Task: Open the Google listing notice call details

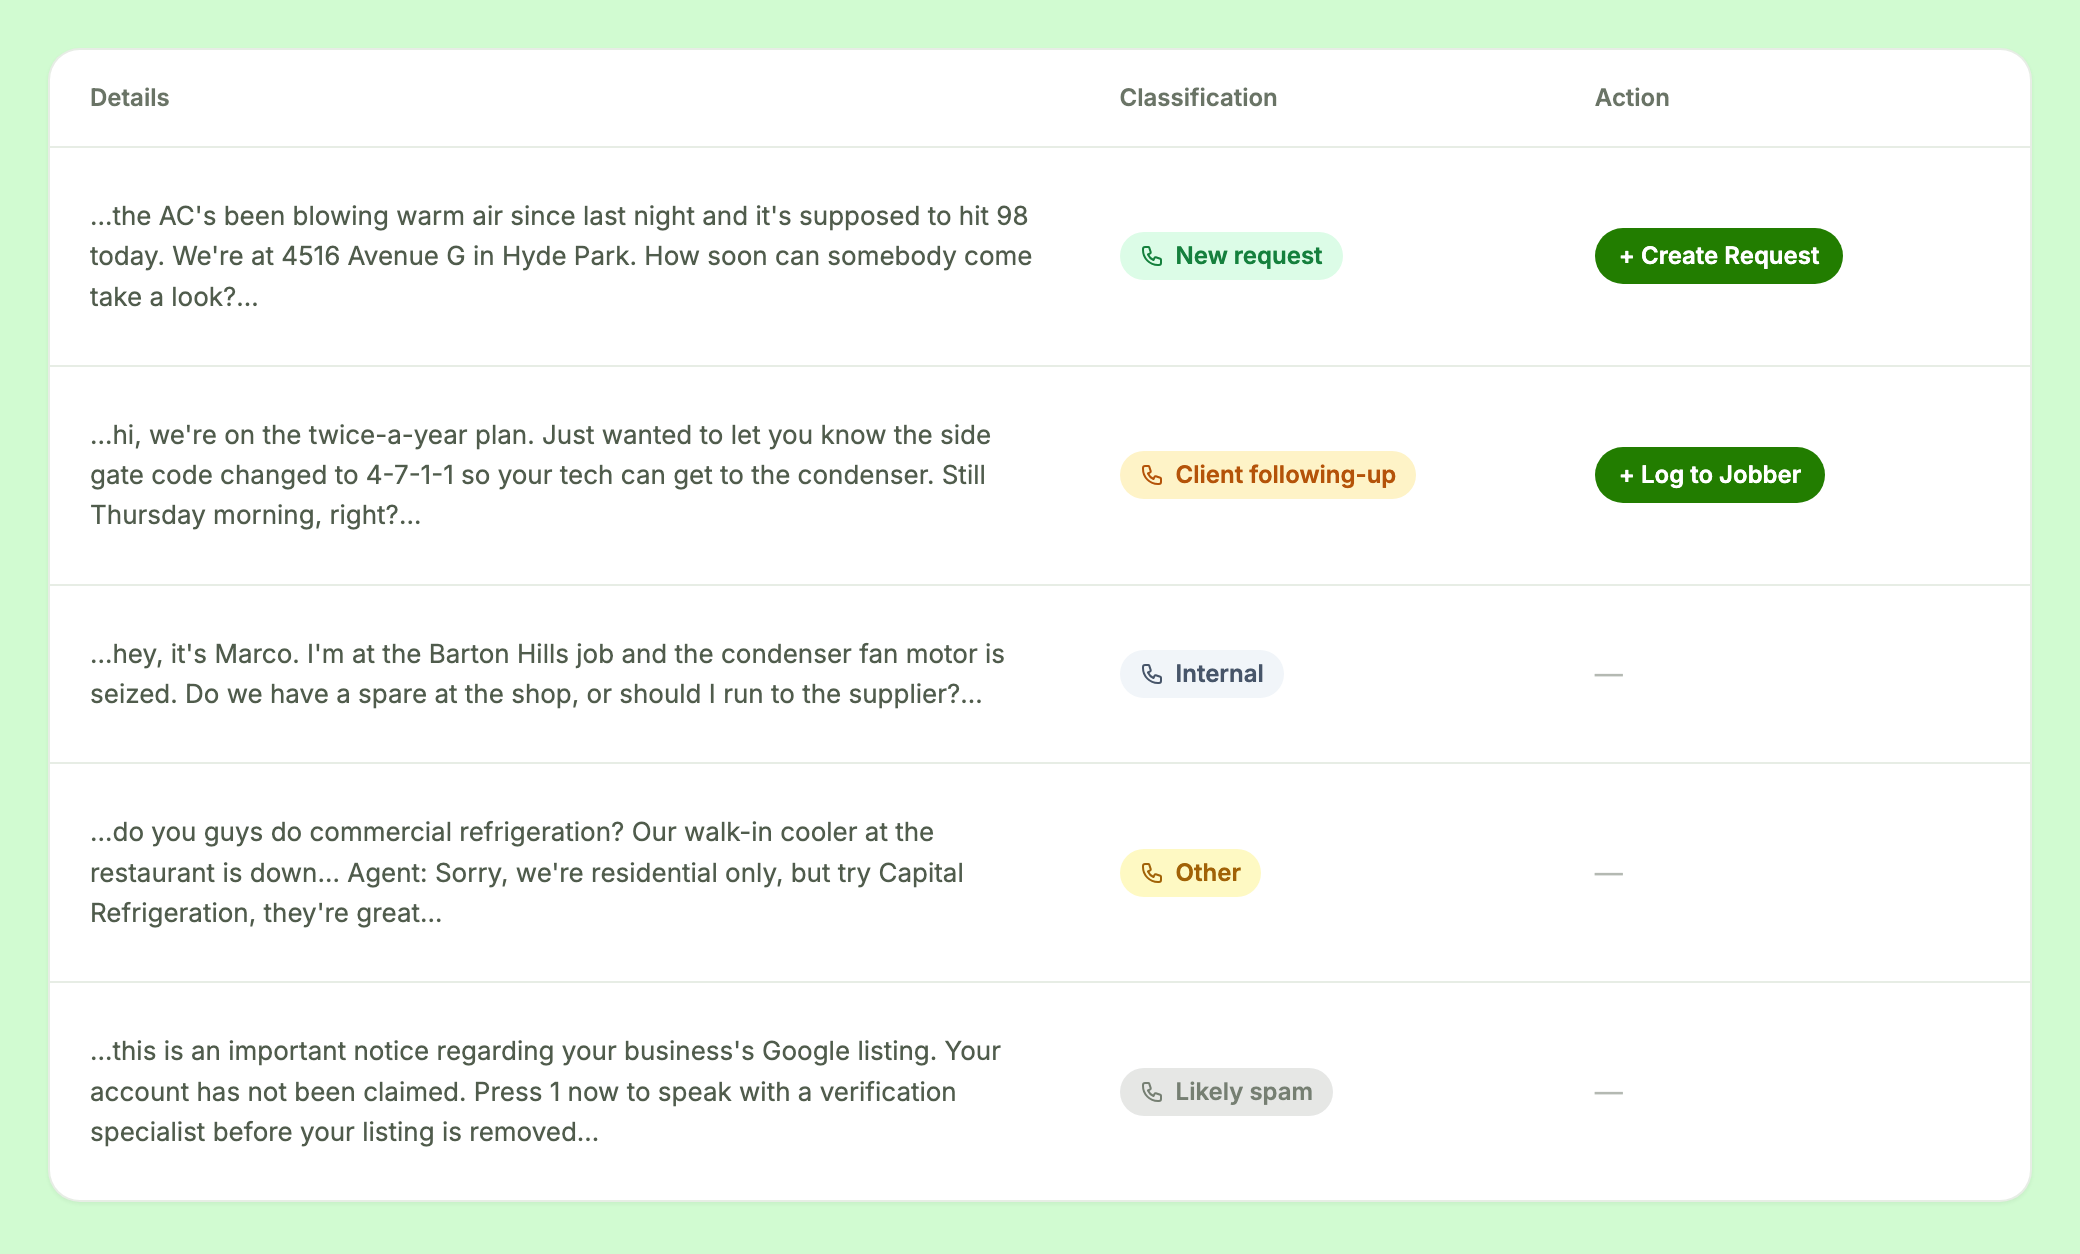Action: tap(545, 1092)
